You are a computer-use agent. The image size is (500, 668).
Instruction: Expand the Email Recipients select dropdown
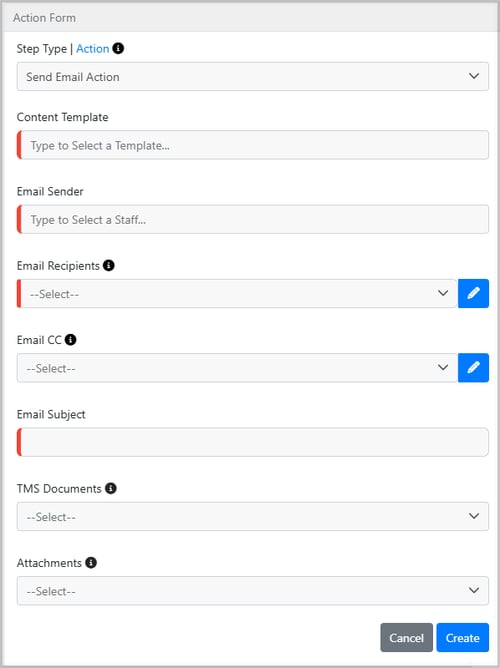237,294
